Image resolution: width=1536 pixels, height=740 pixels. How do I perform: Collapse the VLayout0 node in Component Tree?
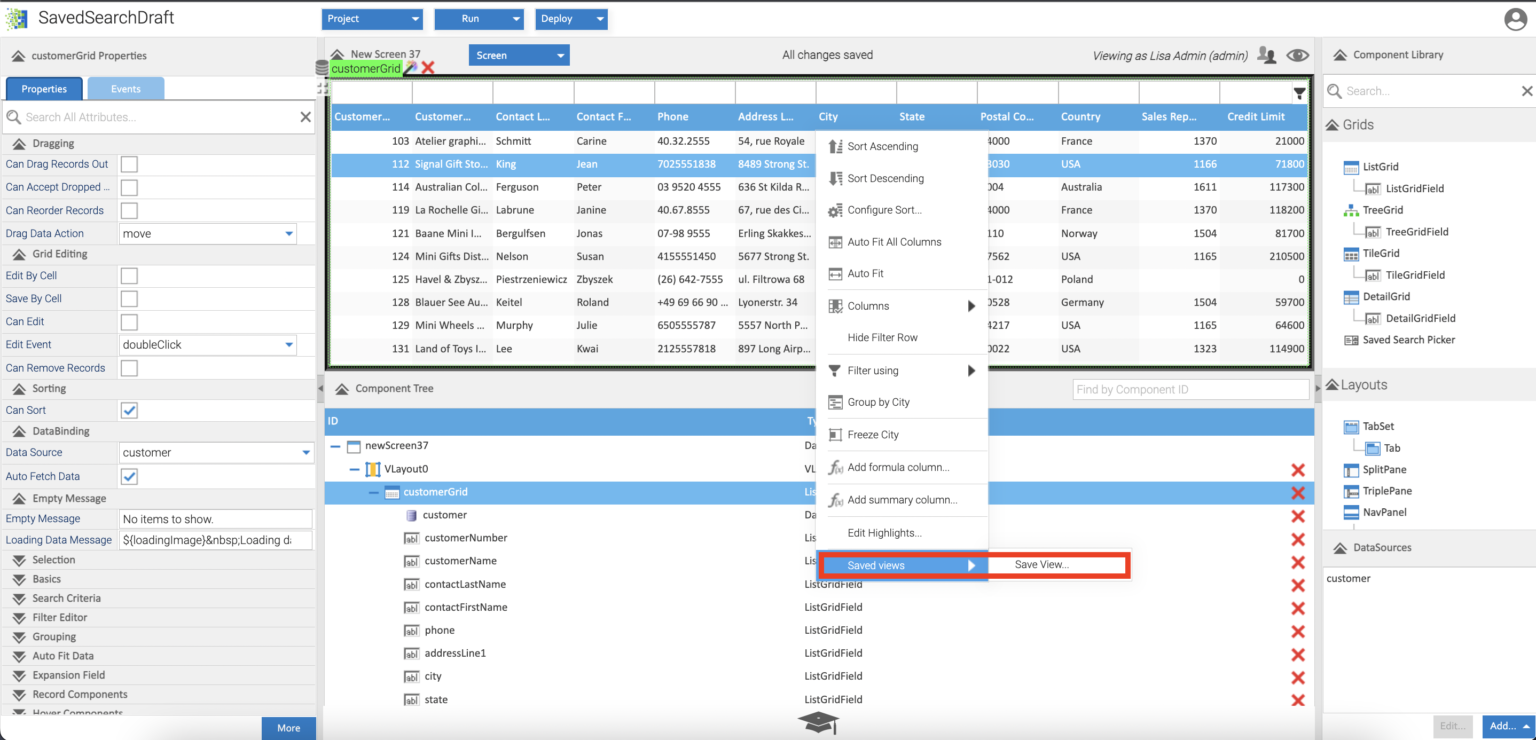(x=353, y=469)
